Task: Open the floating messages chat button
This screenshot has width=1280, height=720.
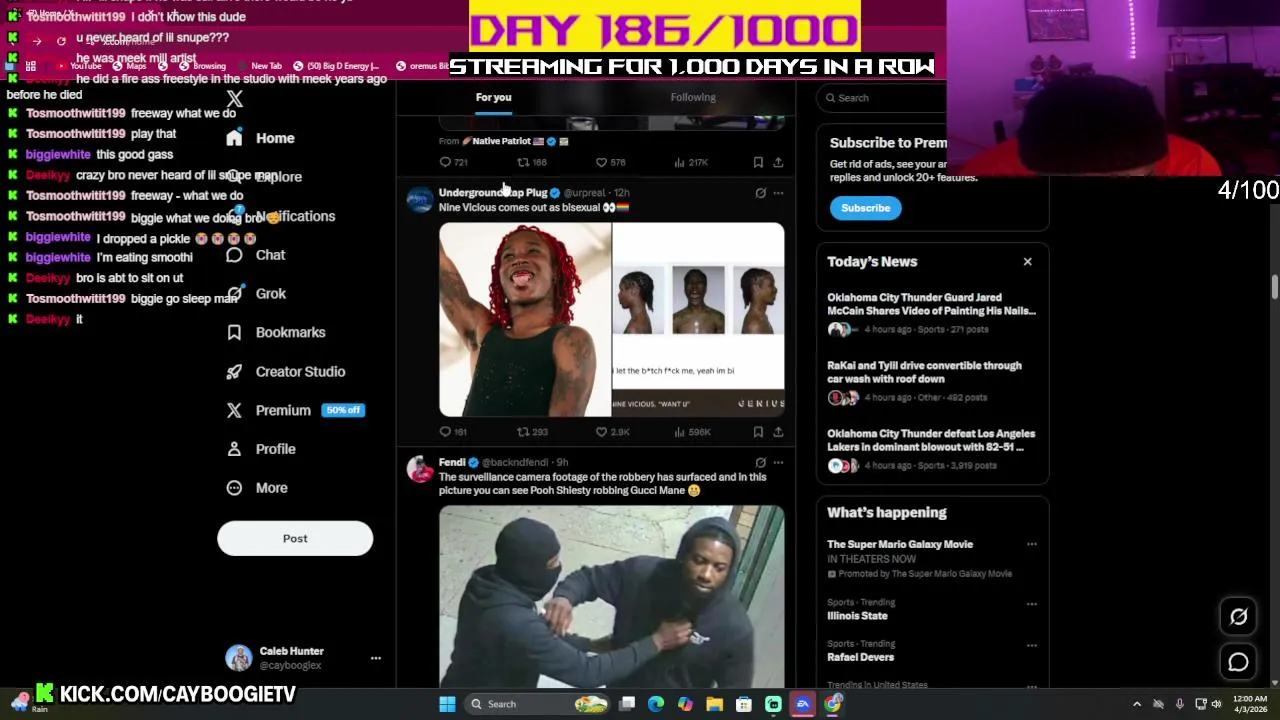Action: pos(1238,662)
